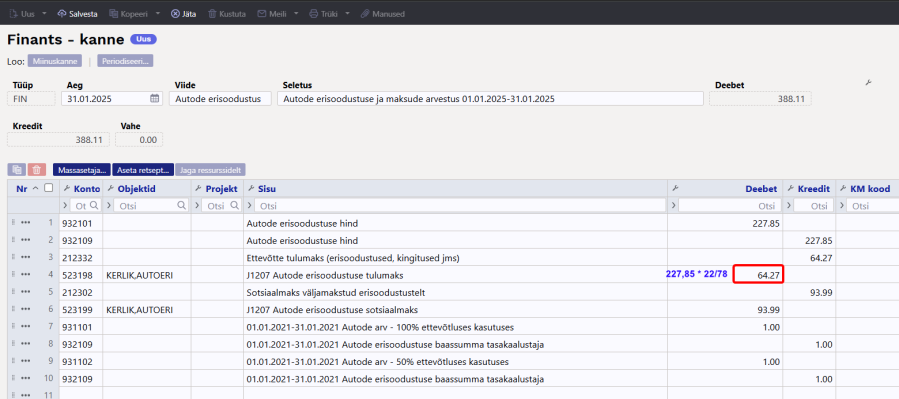The image size is (899, 399).
Task: Toggle the select-all checkbox in Nr header
Action: (x=49, y=187)
